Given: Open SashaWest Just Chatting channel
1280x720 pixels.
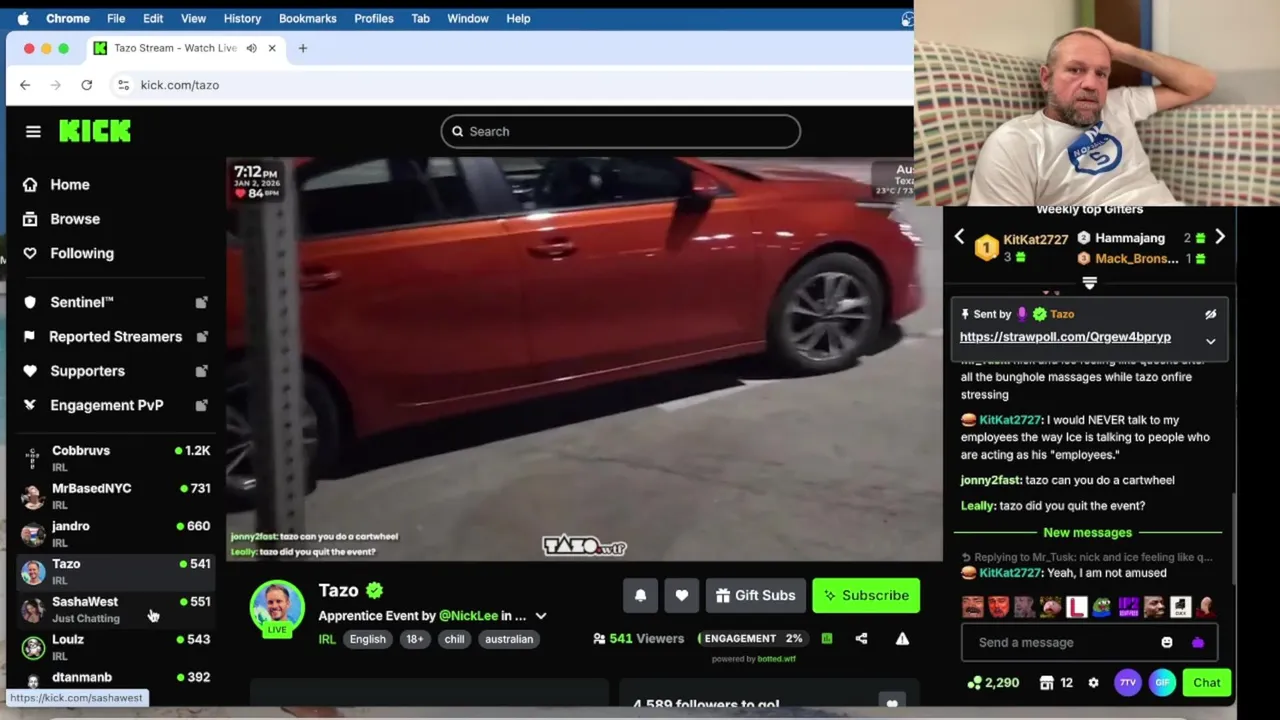Looking at the screenshot, I should pos(116,609).
